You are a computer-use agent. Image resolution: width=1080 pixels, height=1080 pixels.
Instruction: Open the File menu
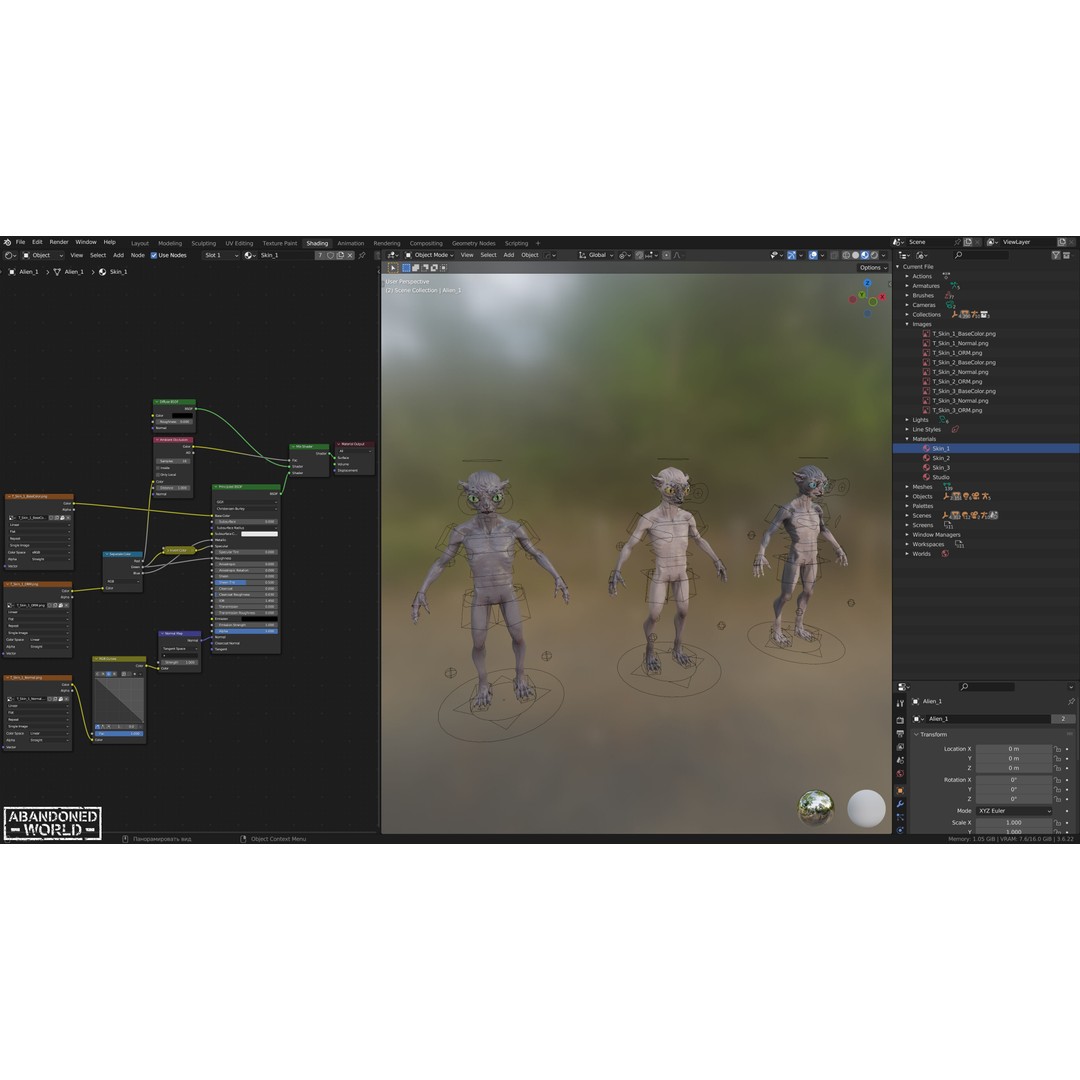(21, 242)
